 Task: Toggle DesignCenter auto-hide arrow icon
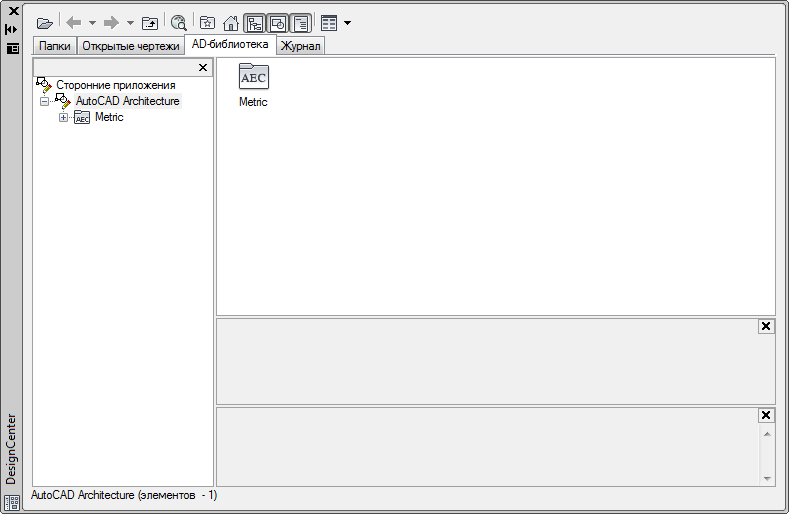[x=11, y=30]
